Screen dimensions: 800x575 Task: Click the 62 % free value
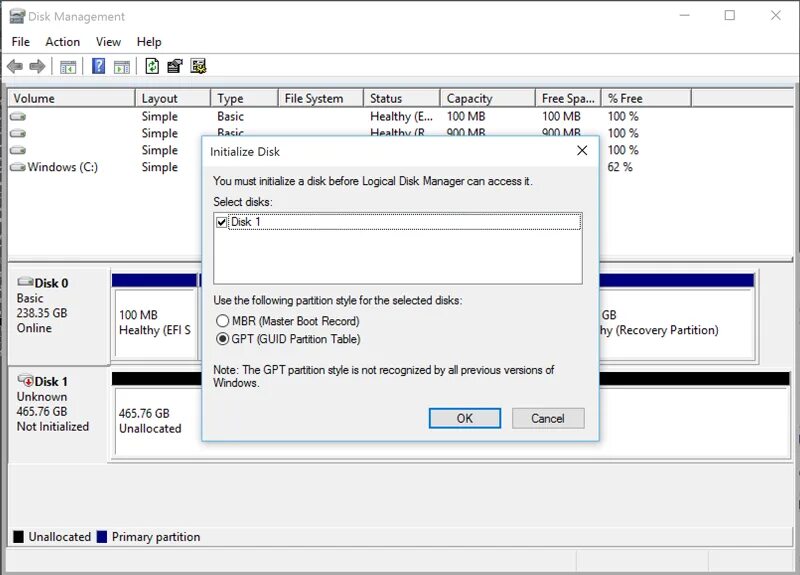point(620,167)
